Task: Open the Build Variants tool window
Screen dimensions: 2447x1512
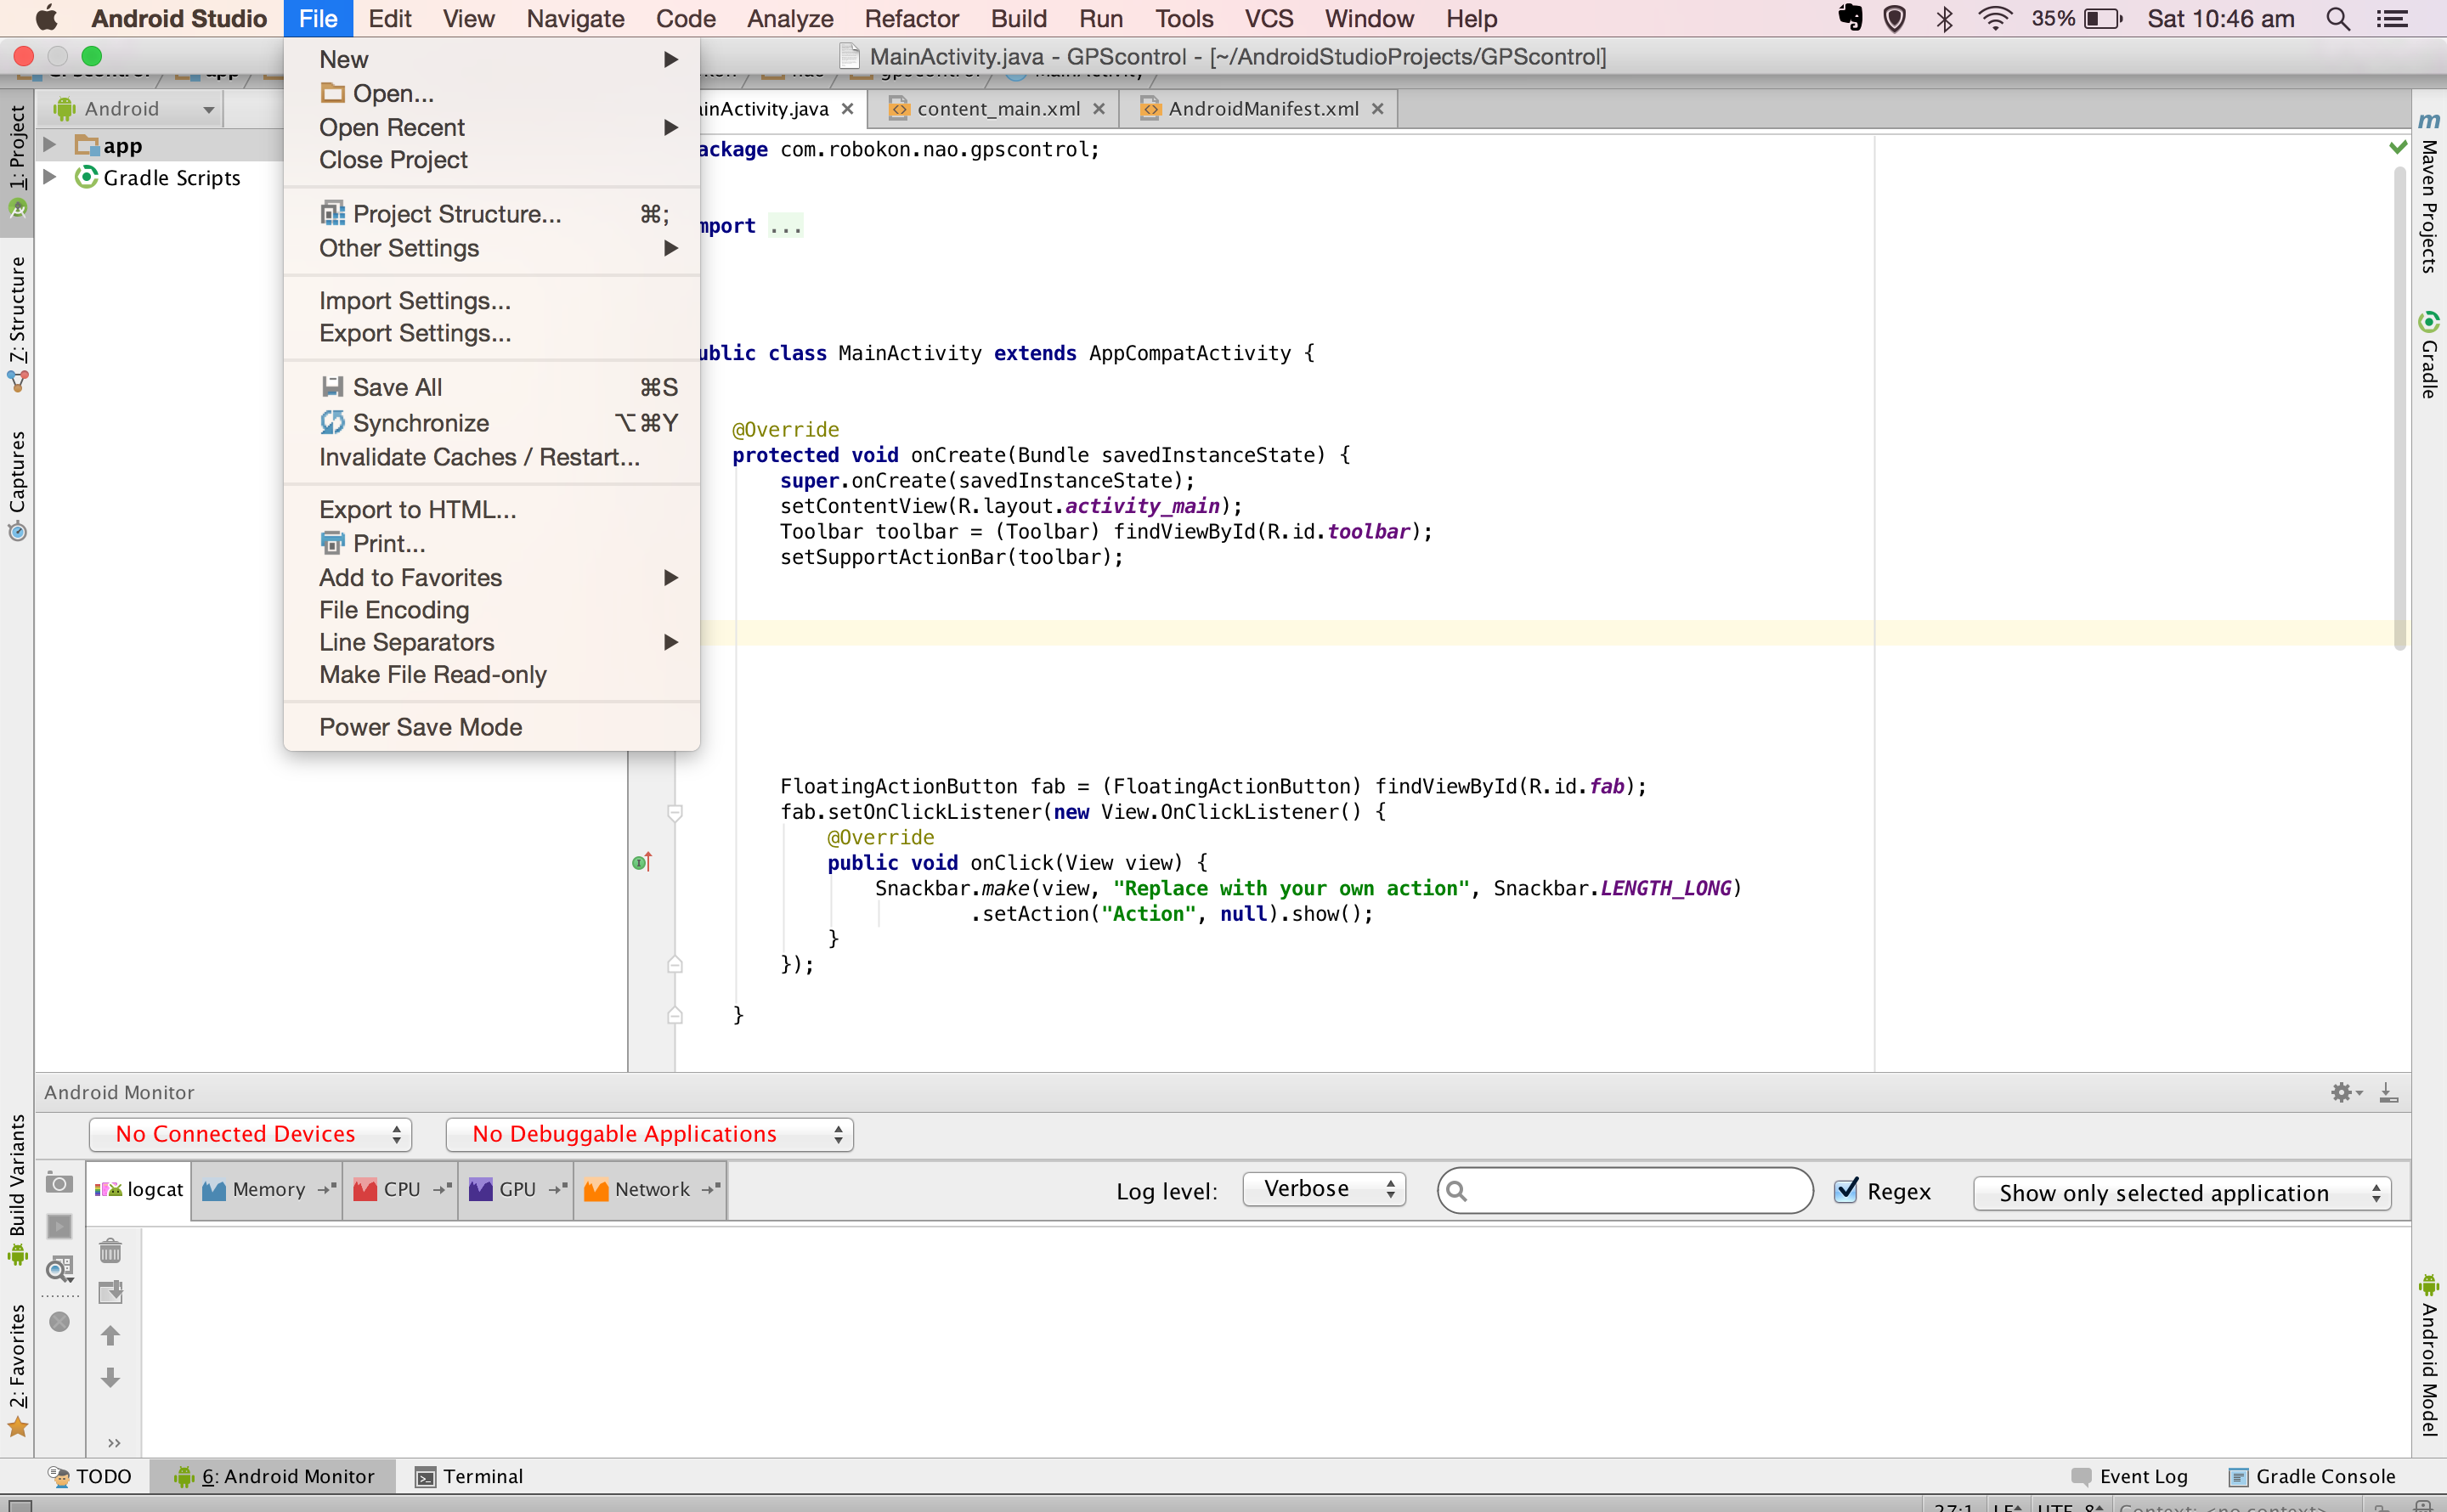Action: [x=17, y=1190]
